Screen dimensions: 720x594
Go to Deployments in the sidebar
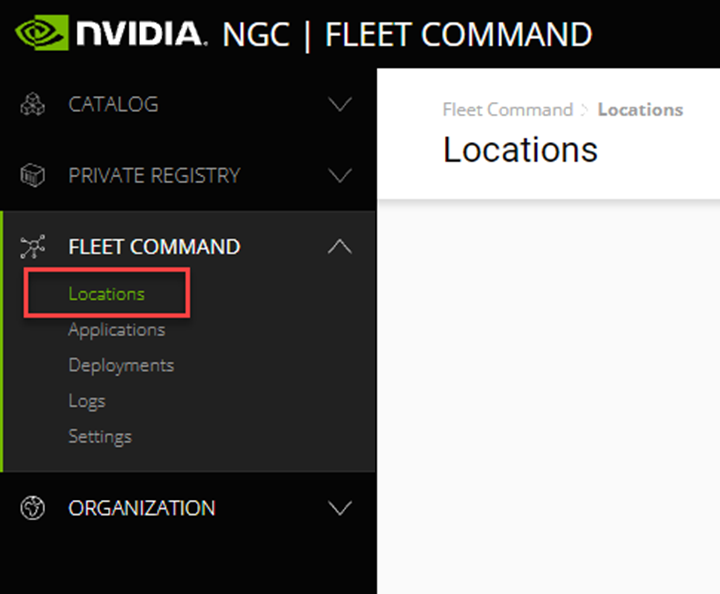[x=121, y=365]
